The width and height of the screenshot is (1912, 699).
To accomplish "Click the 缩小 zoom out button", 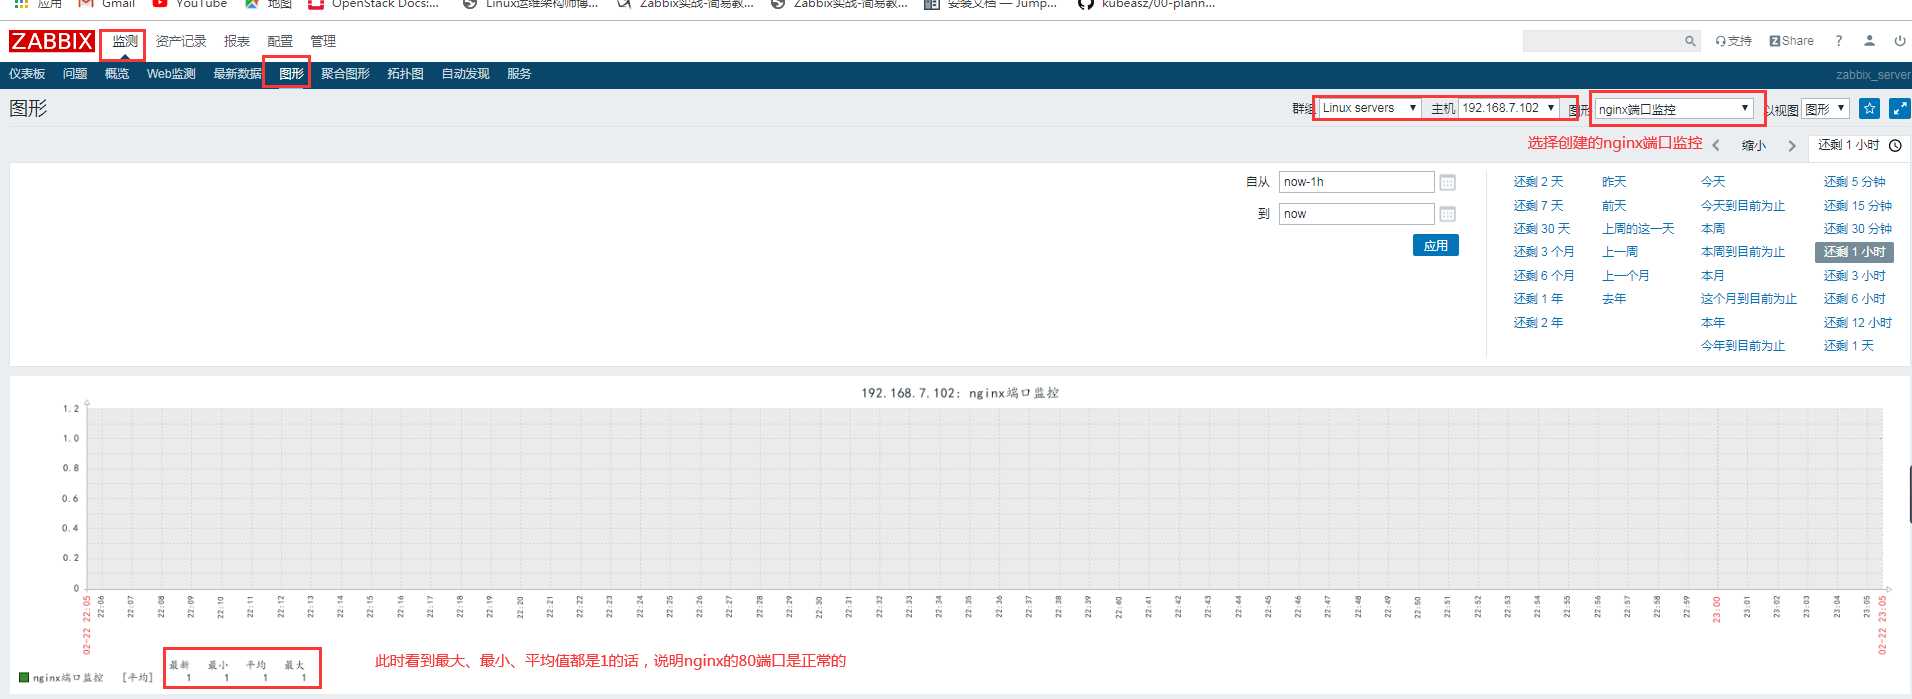I will pyautogui.click(x=1754, y=146).
